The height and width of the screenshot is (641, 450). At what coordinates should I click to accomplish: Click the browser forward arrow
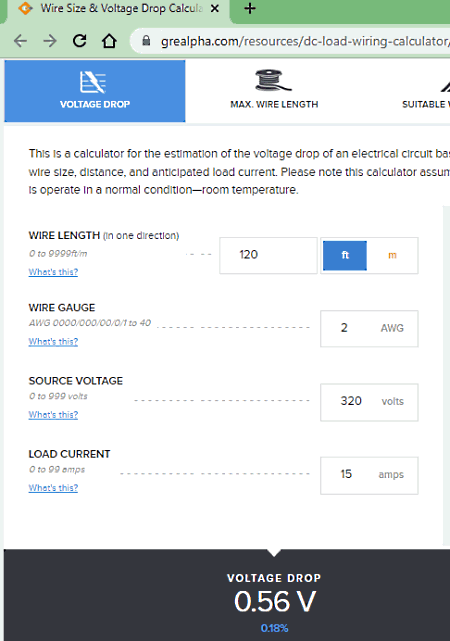coord(50,41)
